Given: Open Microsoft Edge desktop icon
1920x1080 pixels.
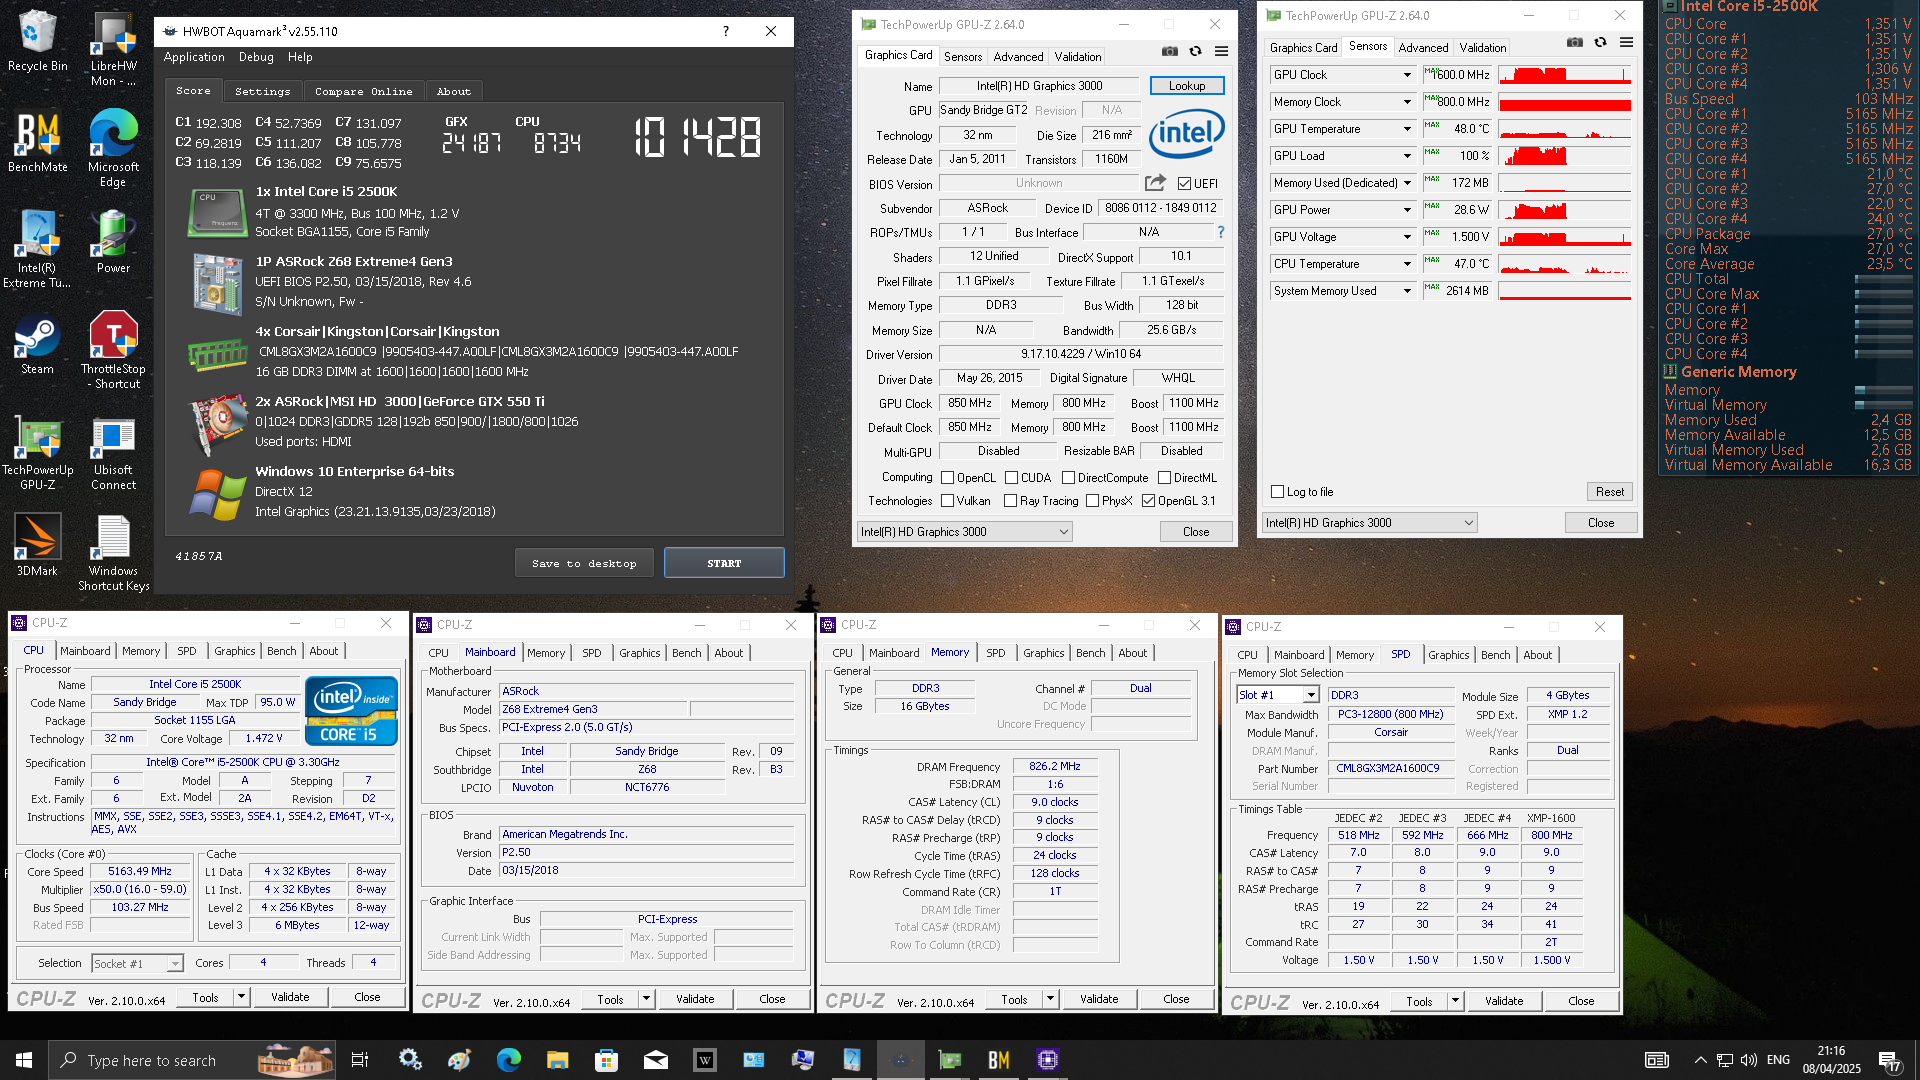Looking at the screenshot, I should (x=113, y=149).
